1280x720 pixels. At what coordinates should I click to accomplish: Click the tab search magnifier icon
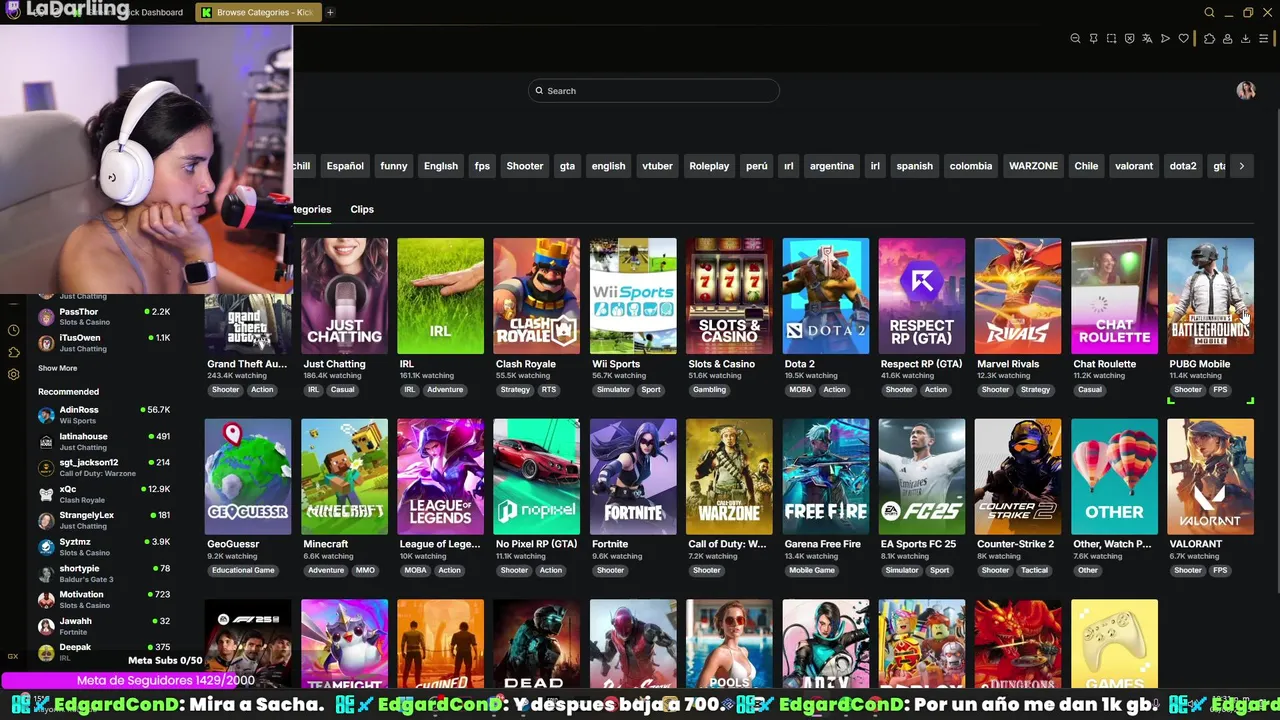pyautogui.click(x=1209, y=13)
